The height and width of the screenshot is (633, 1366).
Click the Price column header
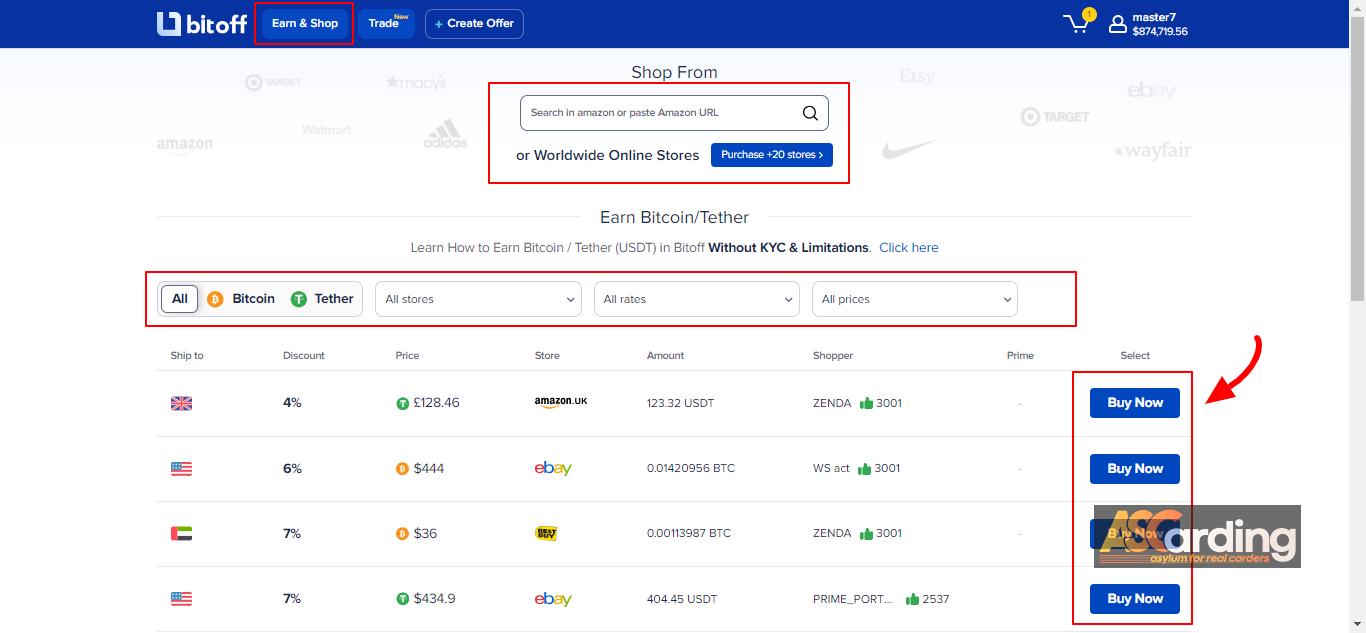pos(407,356)
